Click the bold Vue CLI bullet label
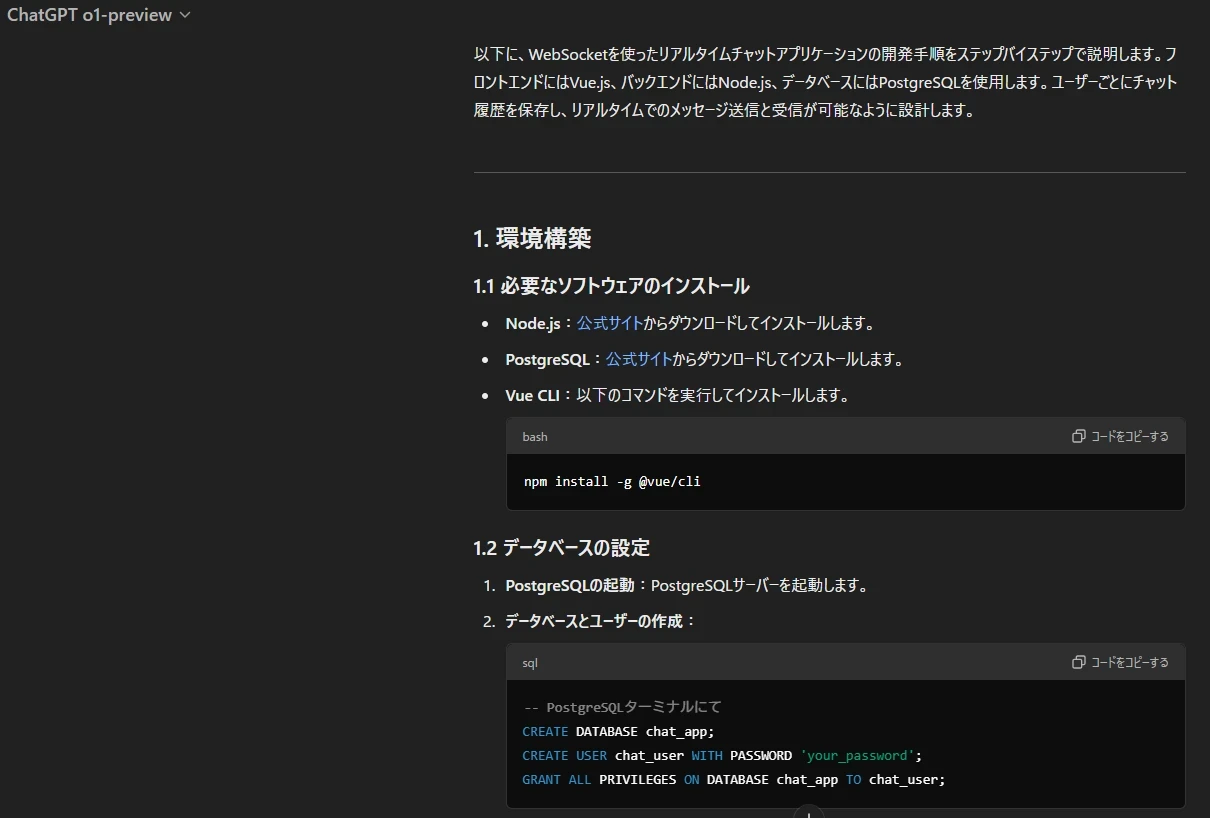This screenshot has width=1210, height=818. [x=533, y=395]
